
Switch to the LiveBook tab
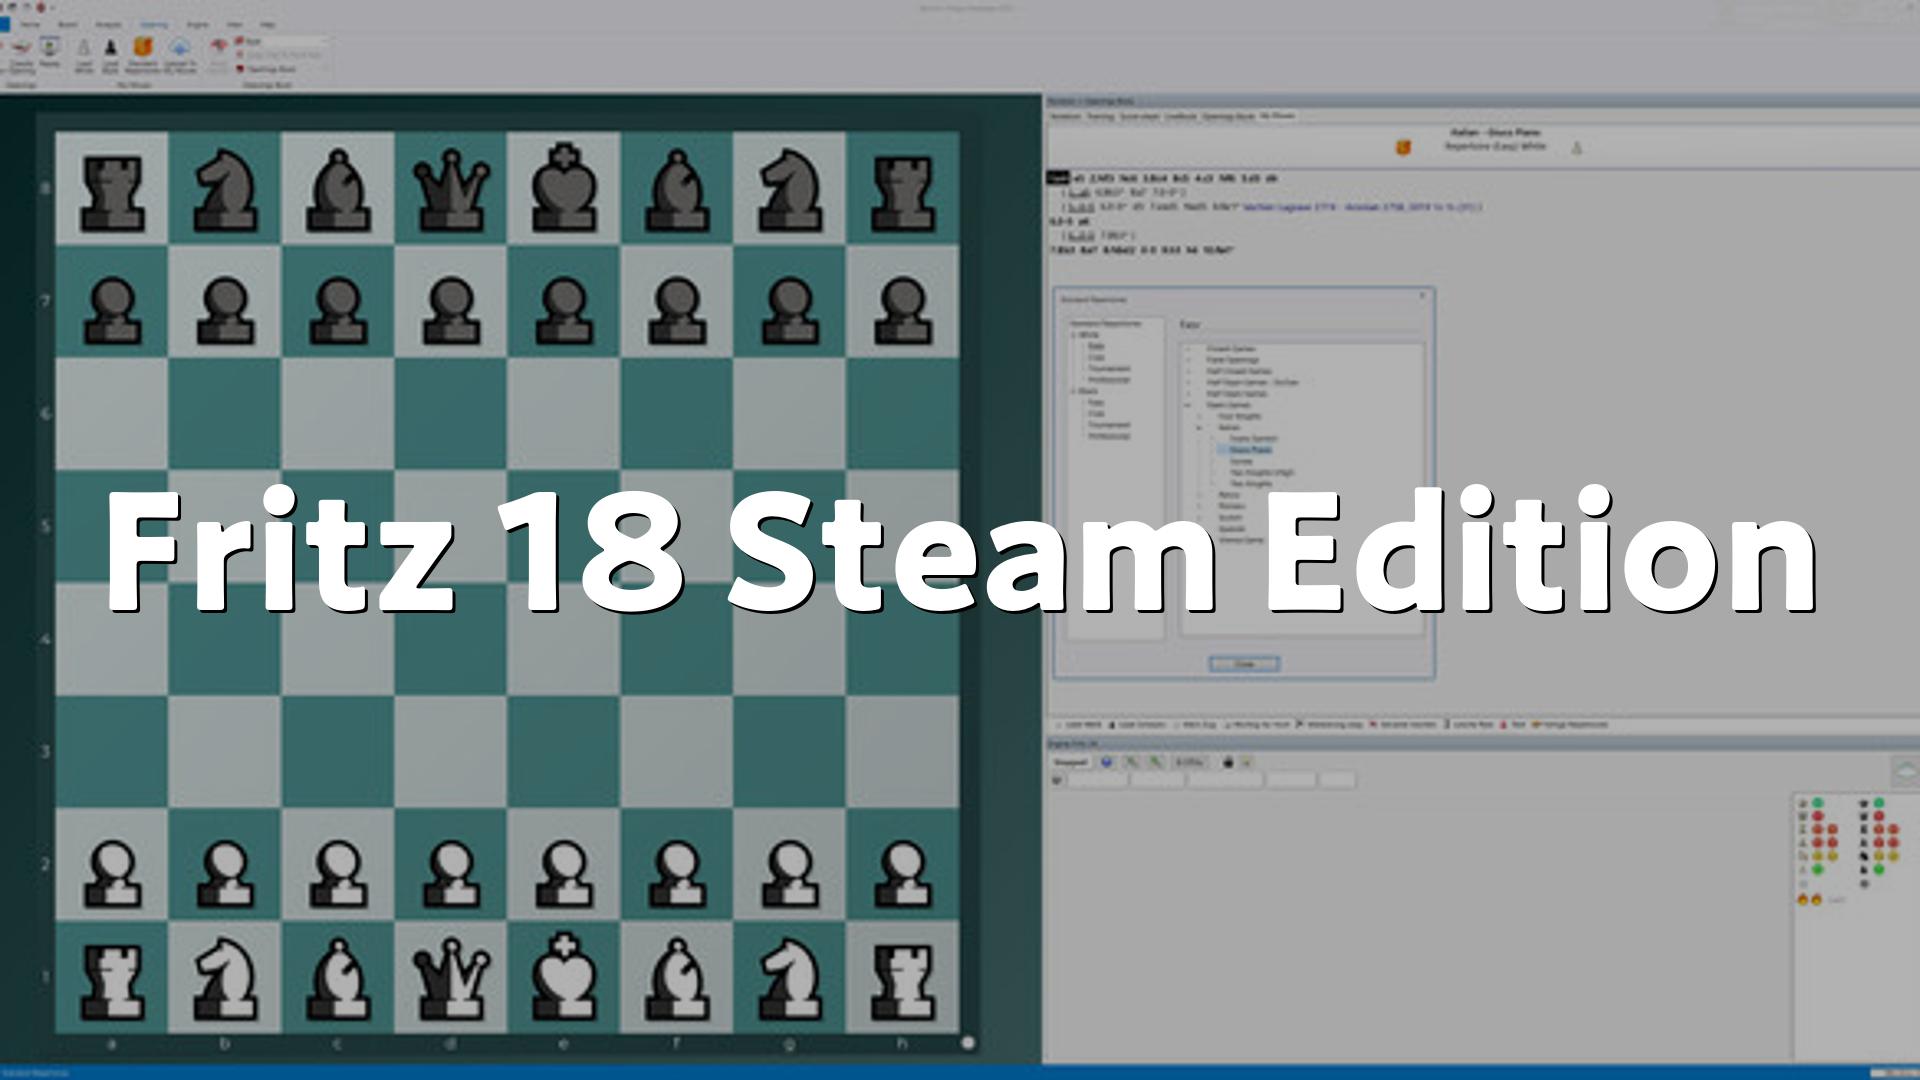[x=1181, y=116]
